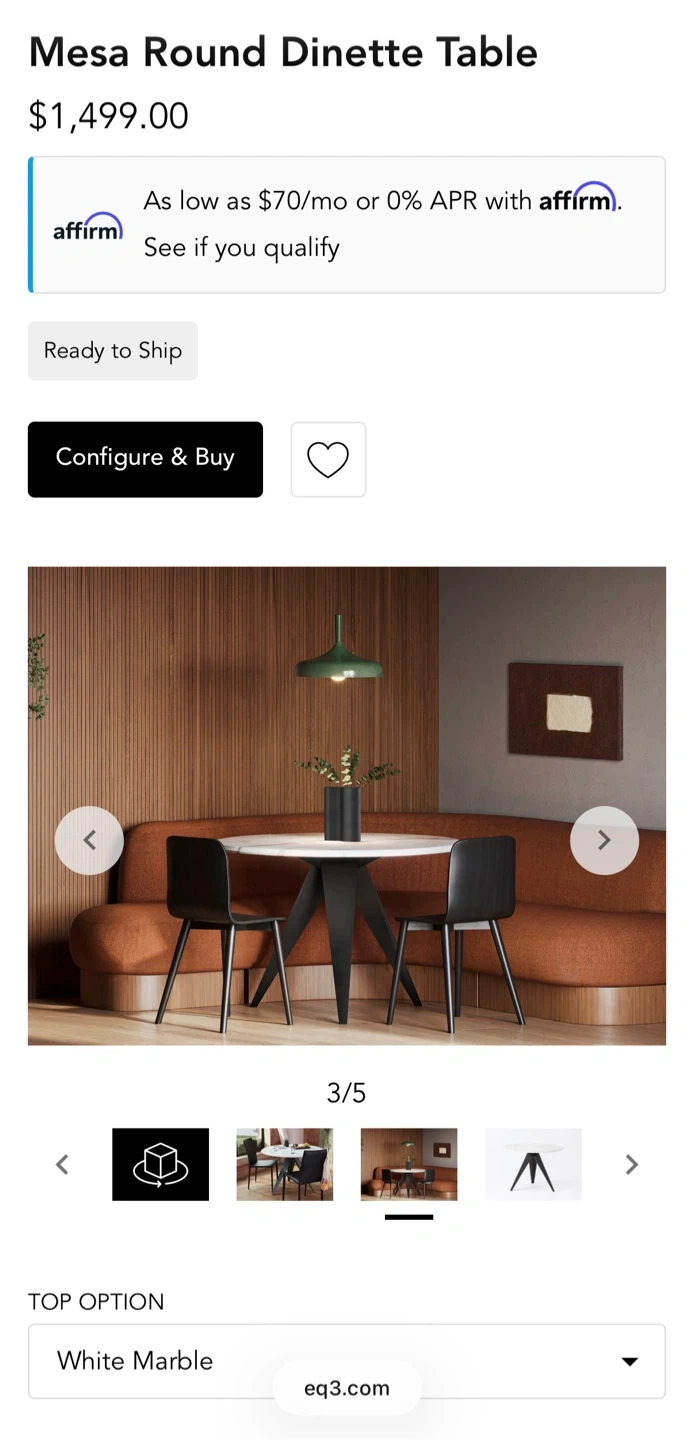Click the Ready to Ship badge
Viewport: 694px width, 1440px height.
point(113,351)
